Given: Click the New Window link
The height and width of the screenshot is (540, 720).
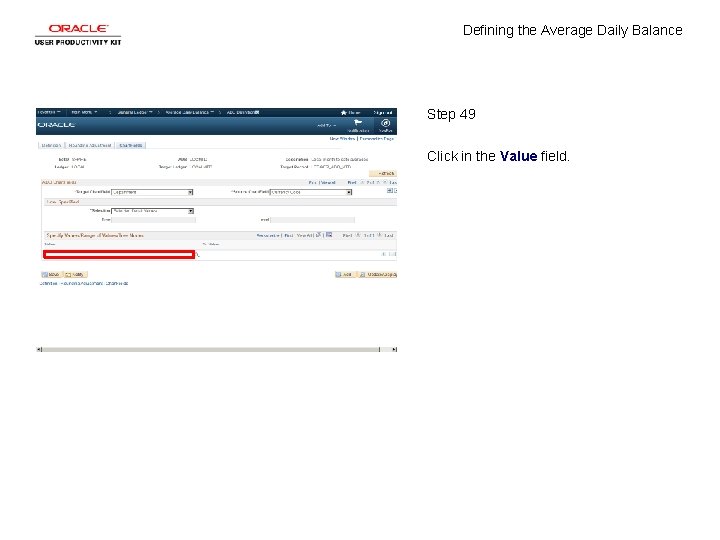Looking at the screenshot, I should pyautogui.click(x=342, y=138).
